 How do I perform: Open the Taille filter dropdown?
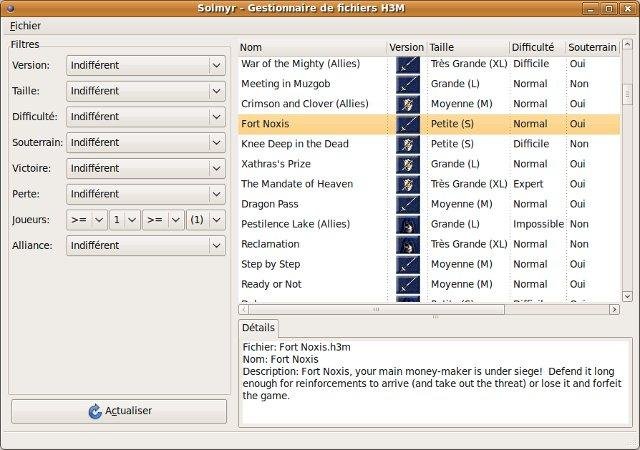pos(146,91)
